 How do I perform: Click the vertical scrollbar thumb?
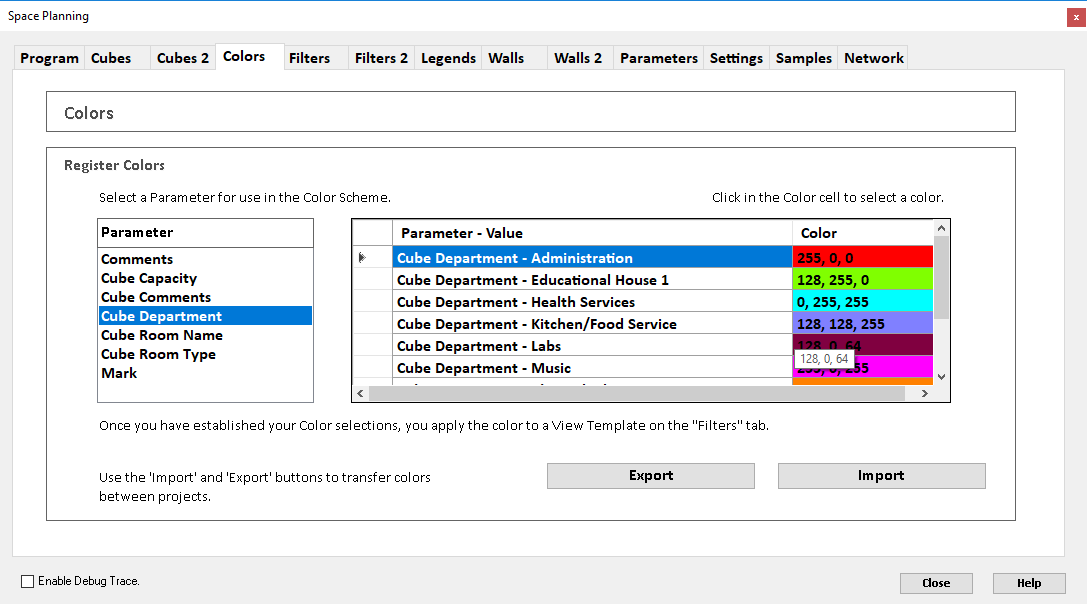click(x=941, y=277)
